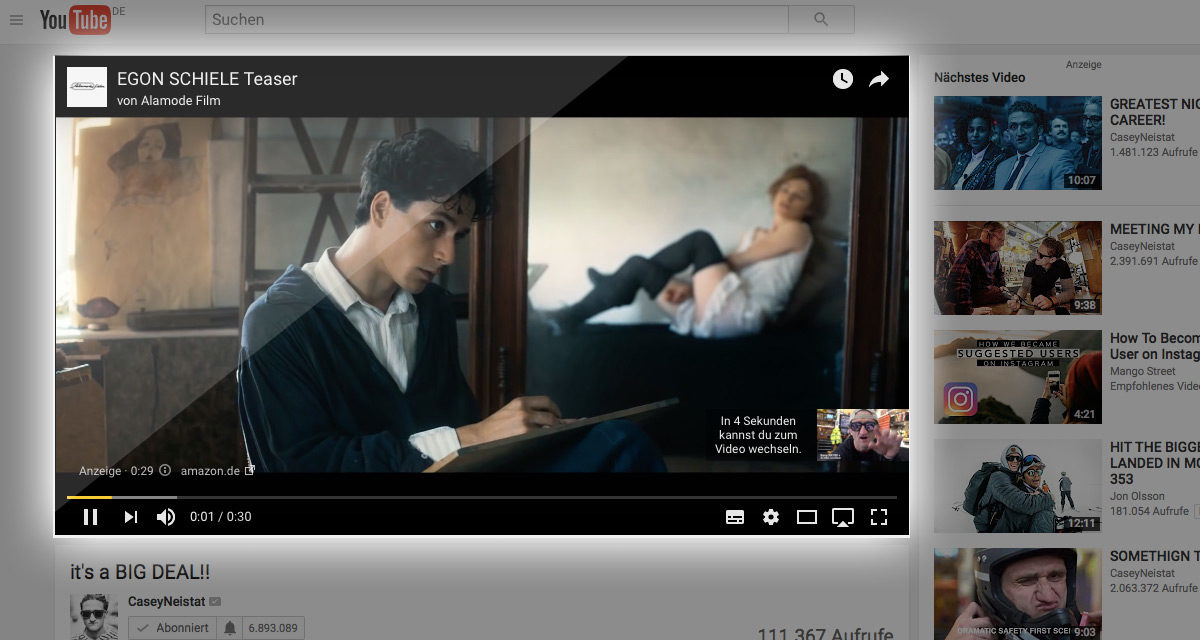The height and width of the screenshot is (640, 1200).
Task: Click the 2.391.691 Aufrufe view count
Action: click(x=1154, y=261)
